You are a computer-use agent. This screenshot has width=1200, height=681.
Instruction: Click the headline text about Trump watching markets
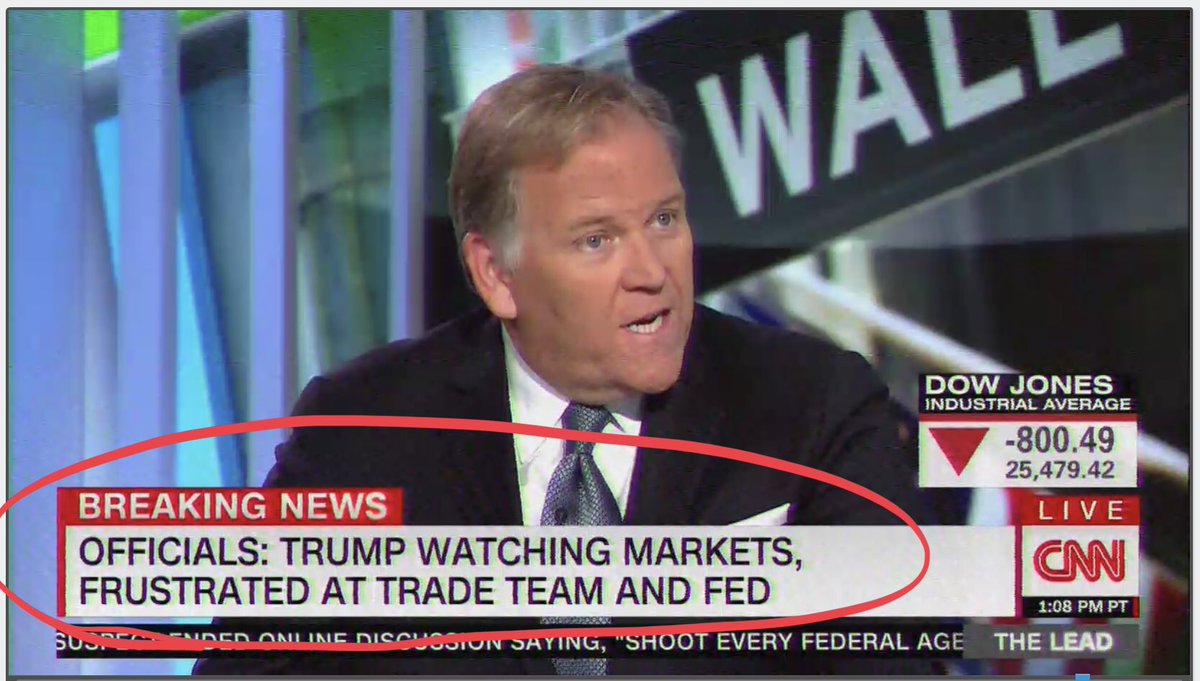point(440,571)
